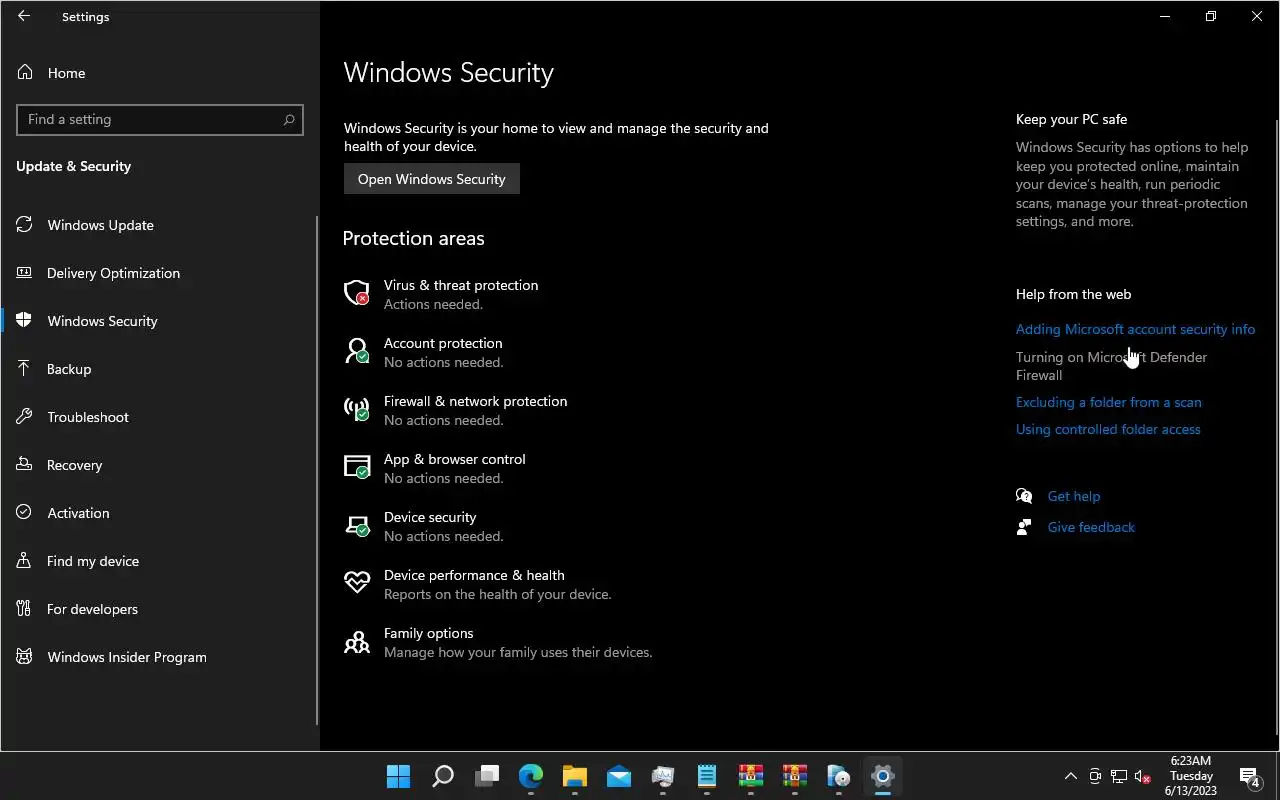Open the Firewall & network protection icon
The height and width of the screenshot is (800, 1280).
pyautogui.click(x=357, y=409)
